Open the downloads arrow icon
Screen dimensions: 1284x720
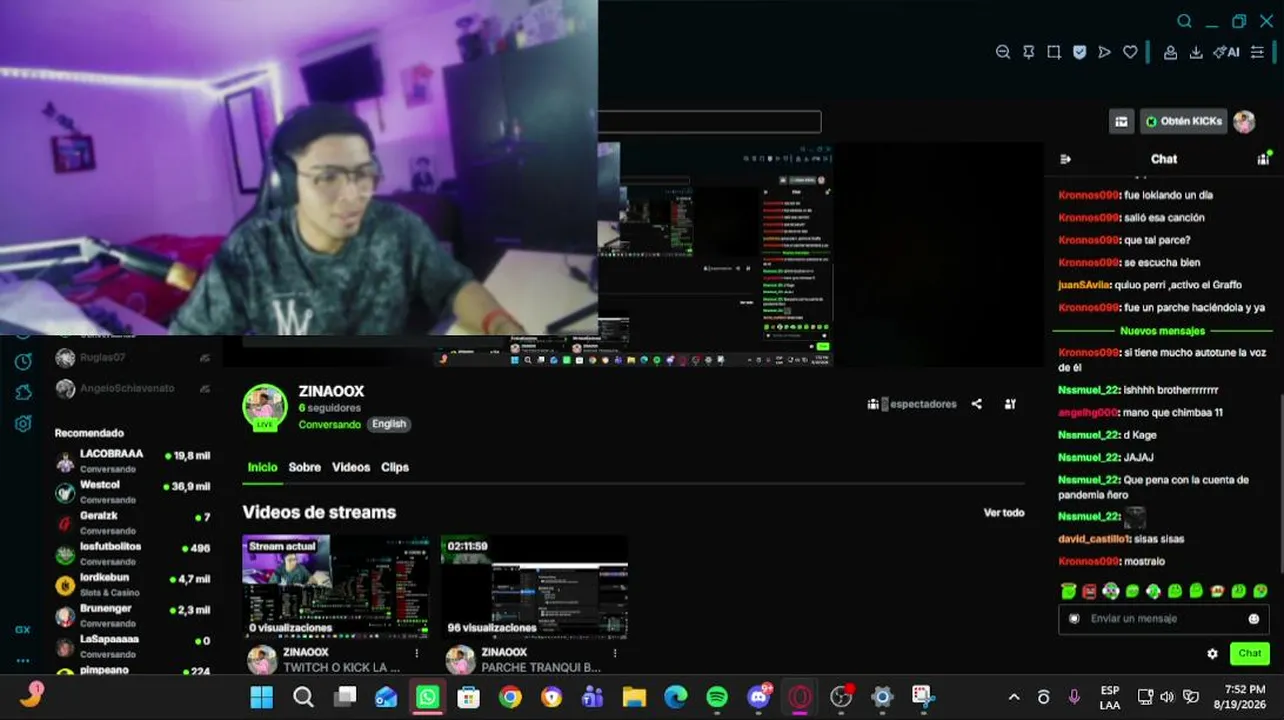tap(1195, 52)
